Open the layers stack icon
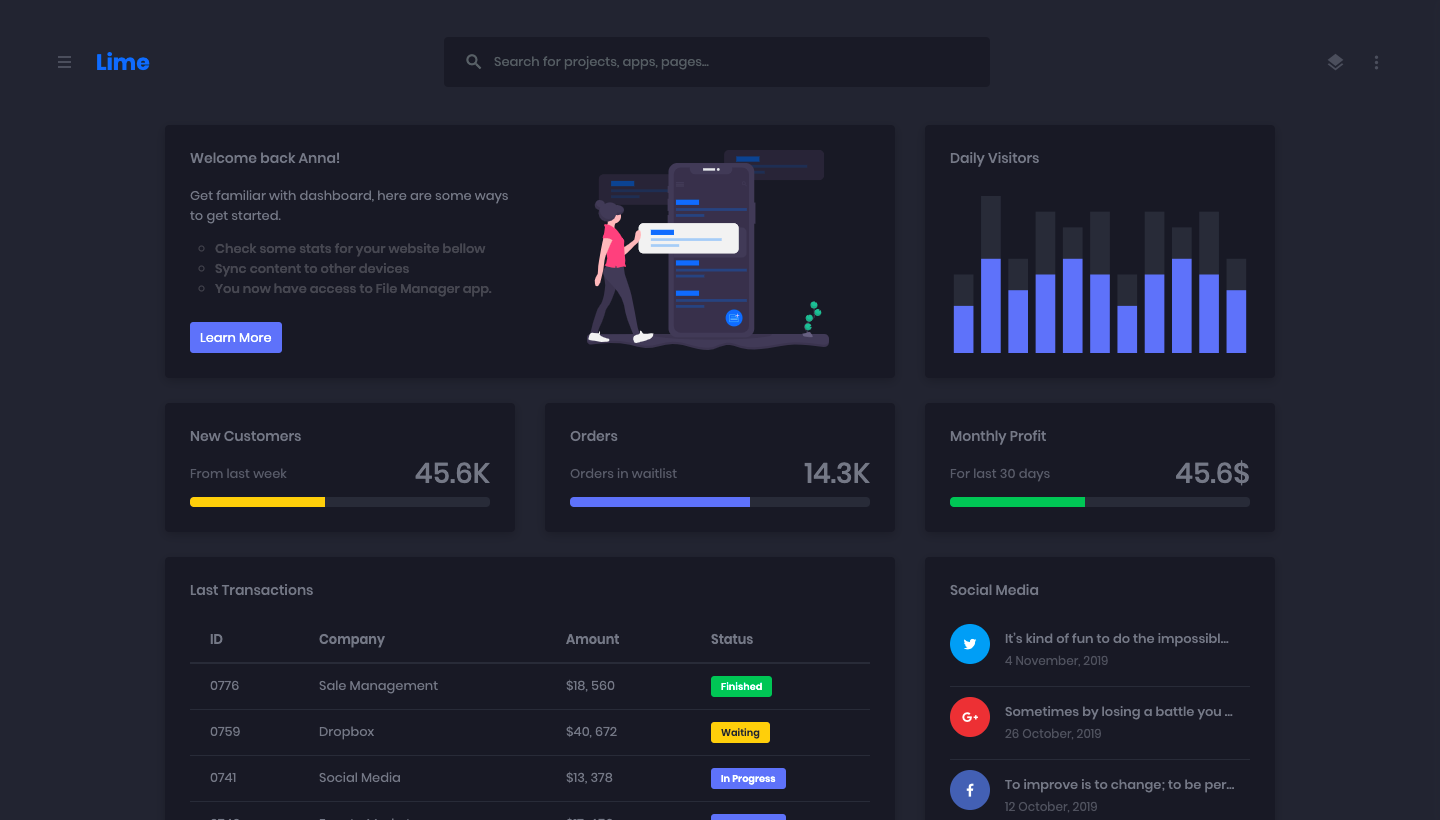The width and height of the screenshot is (1440, 820). click(1335, 62)
